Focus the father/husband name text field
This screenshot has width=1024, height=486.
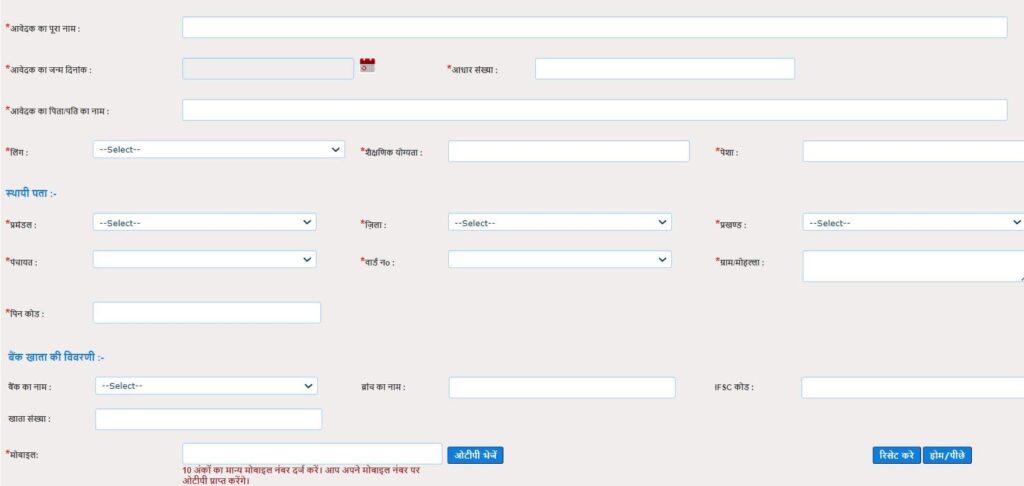[x=594, y=110]
